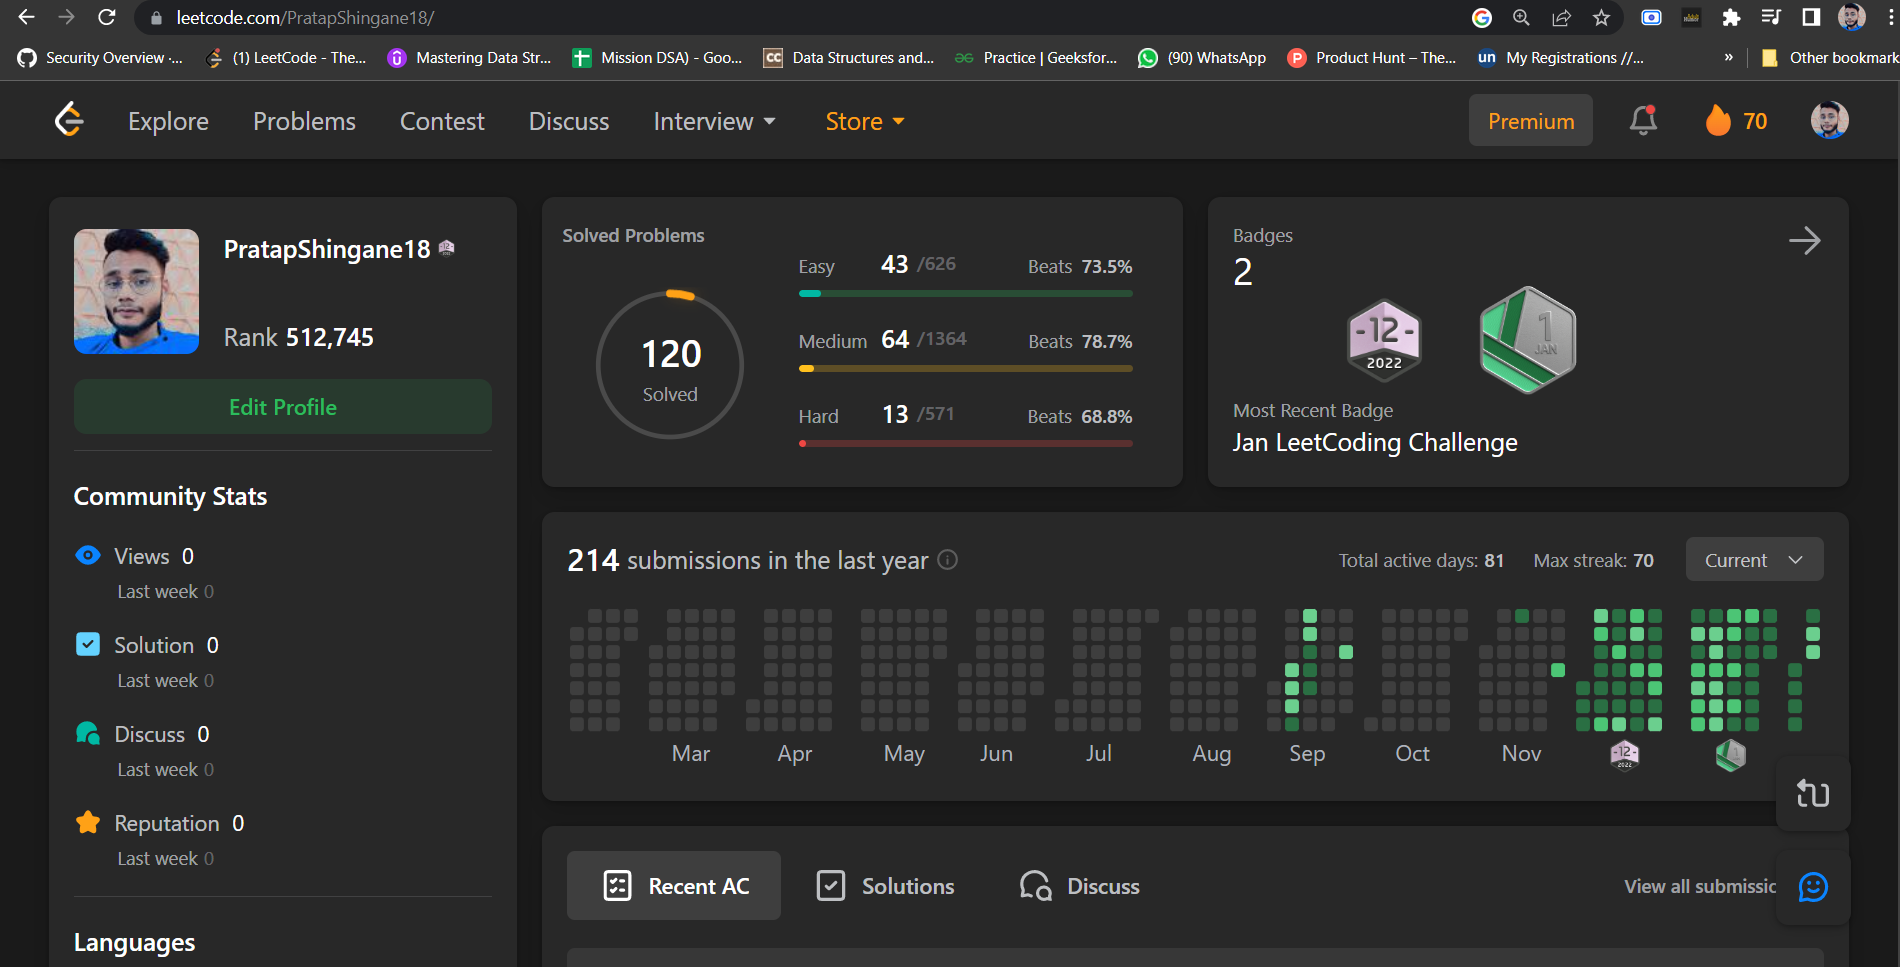Click the Discuss bubble icon in stats
The height and width of the screenshot is (967, 1900).
click(x=88, y=733)
